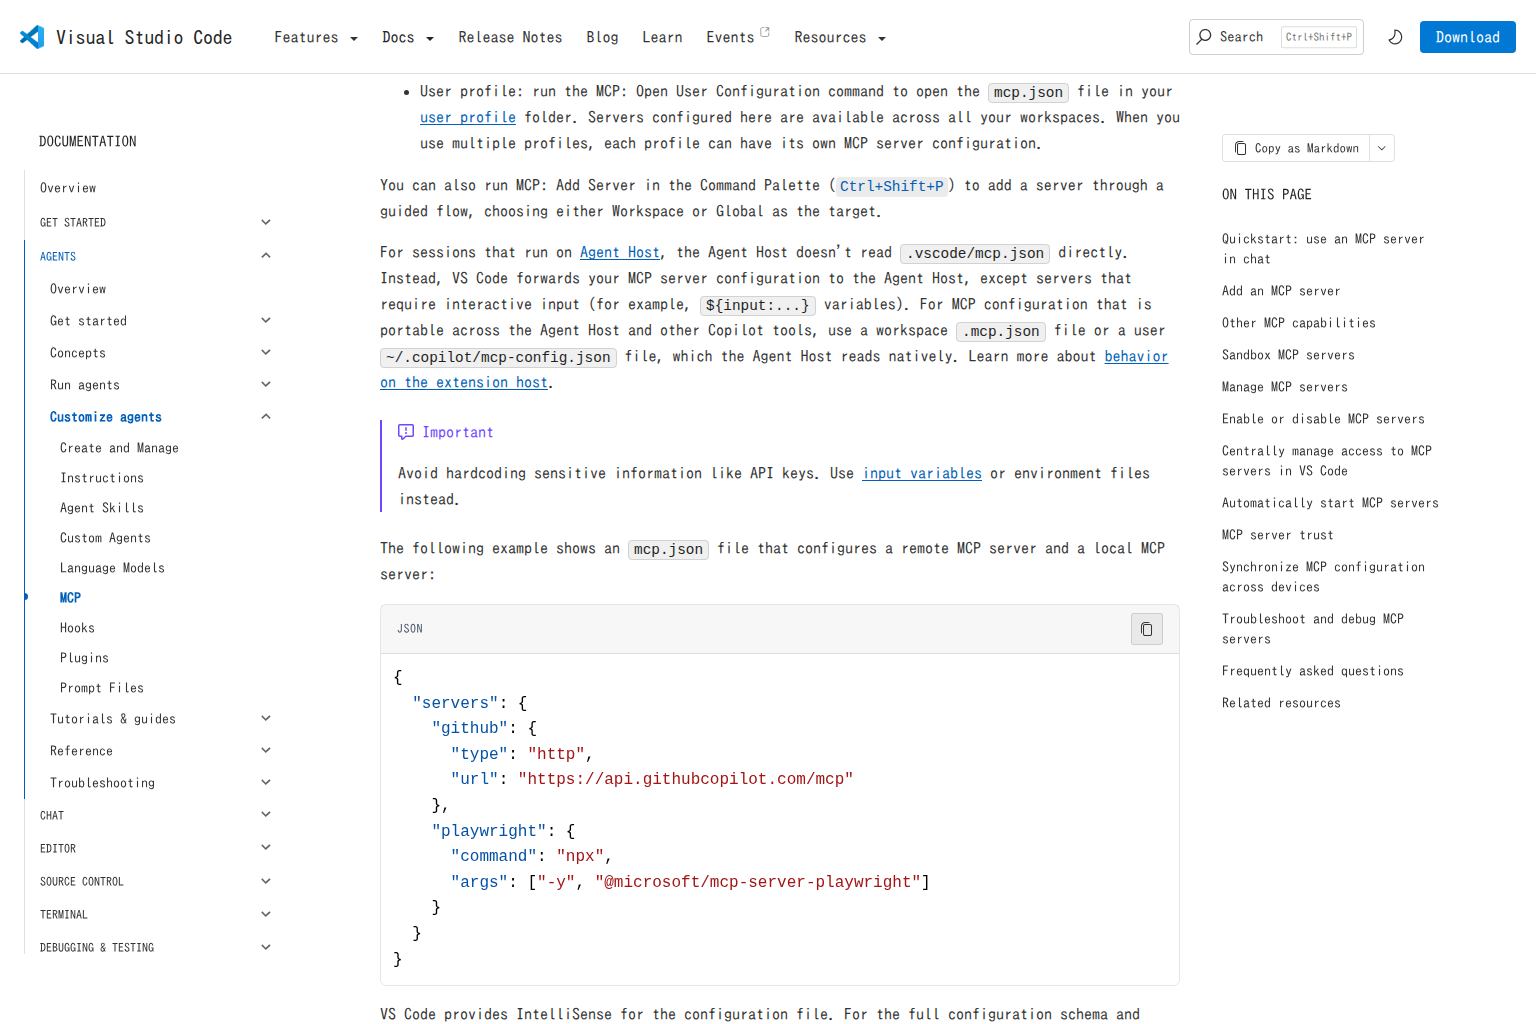Toggle the dark theme moon icon

point(1396,37)
